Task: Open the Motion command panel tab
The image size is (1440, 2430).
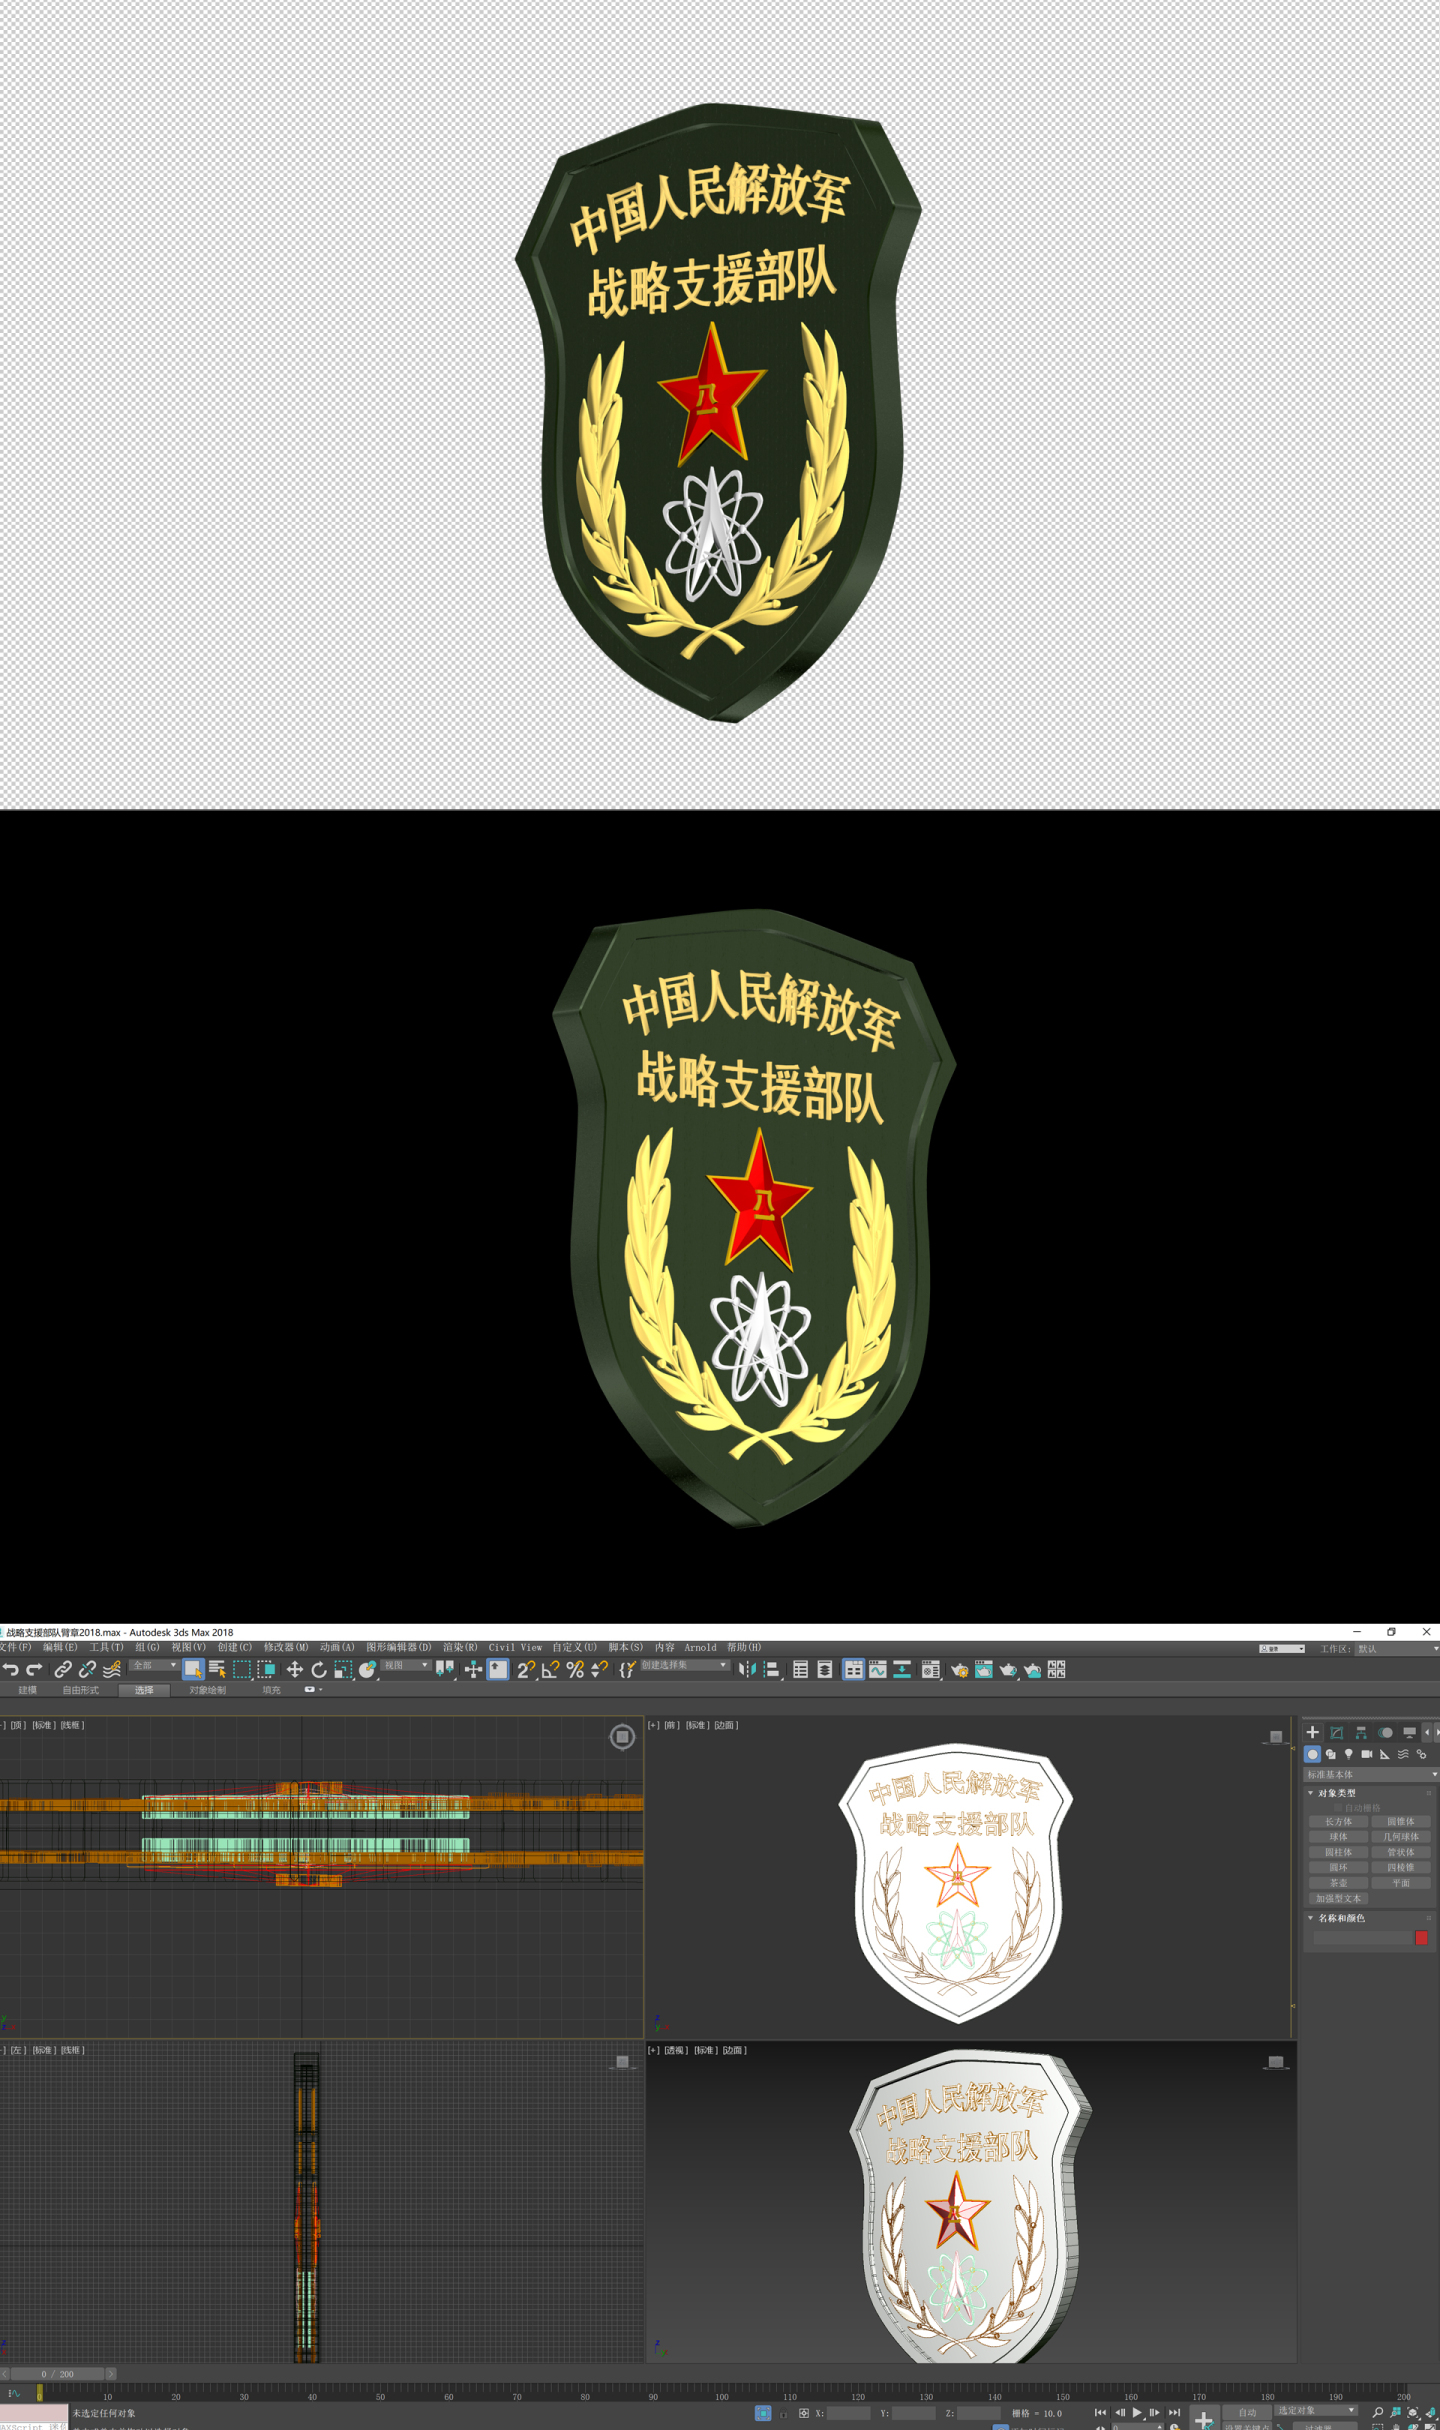Action: click(x=1385, y=1732)
